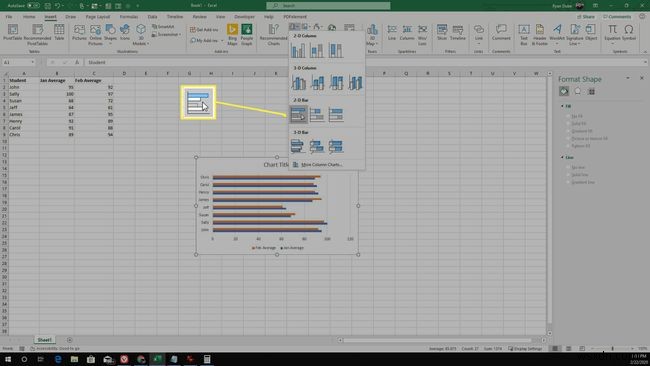The width and height of the screenshot is (650, 366).
Task: Select 2-D 100% Stacked Column chart
Action: coord(336,50)
